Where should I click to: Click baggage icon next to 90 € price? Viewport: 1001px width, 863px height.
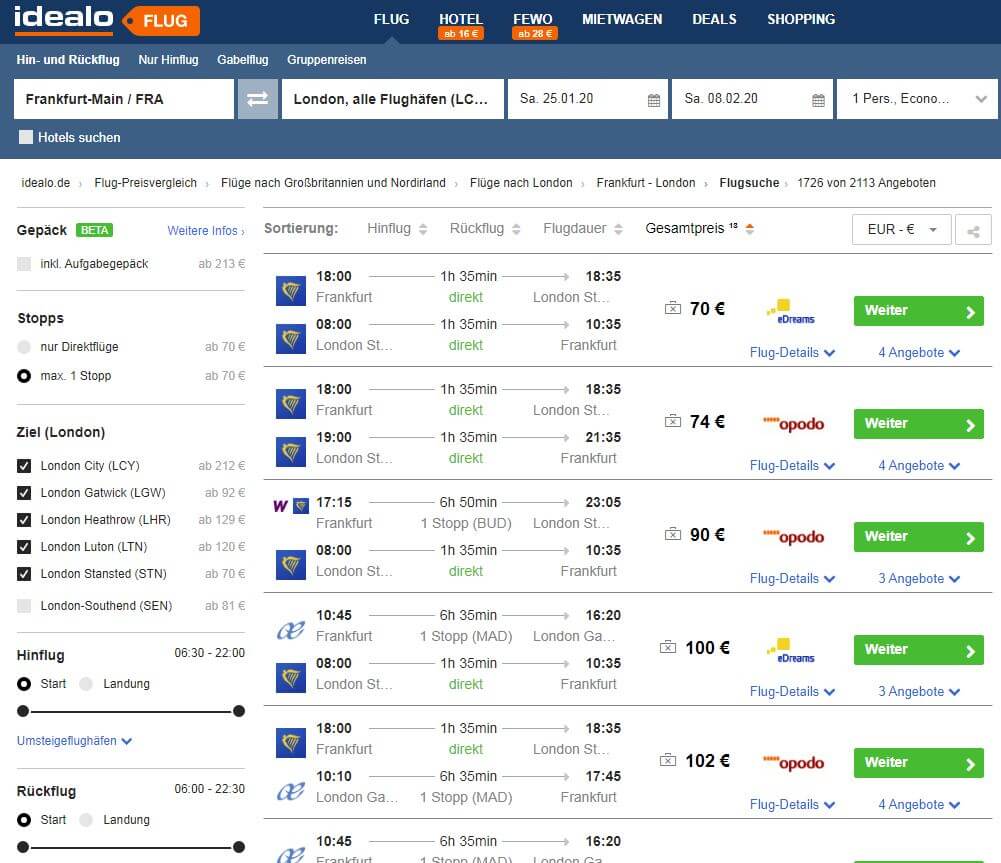point(673,534)
